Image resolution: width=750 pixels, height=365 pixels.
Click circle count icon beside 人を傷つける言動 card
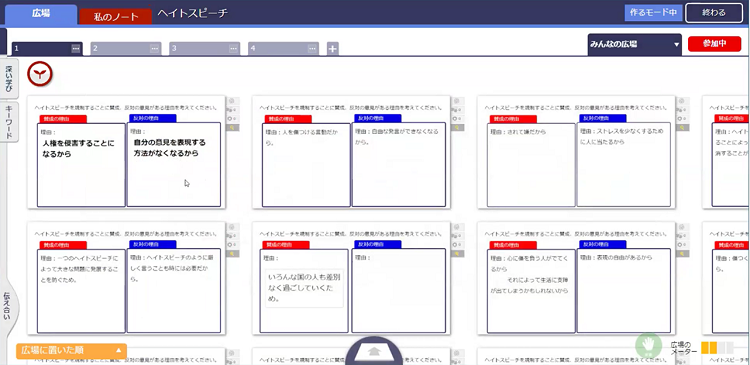[x=457, y=118]
